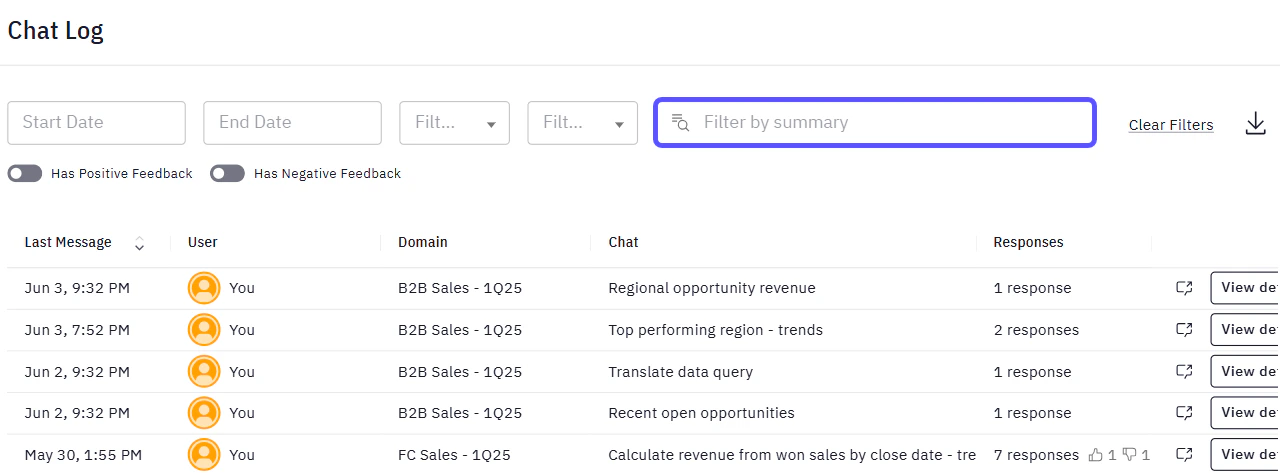Click 'Has Positive Feedback' label

pyautogui.click(x=121, y=174)
